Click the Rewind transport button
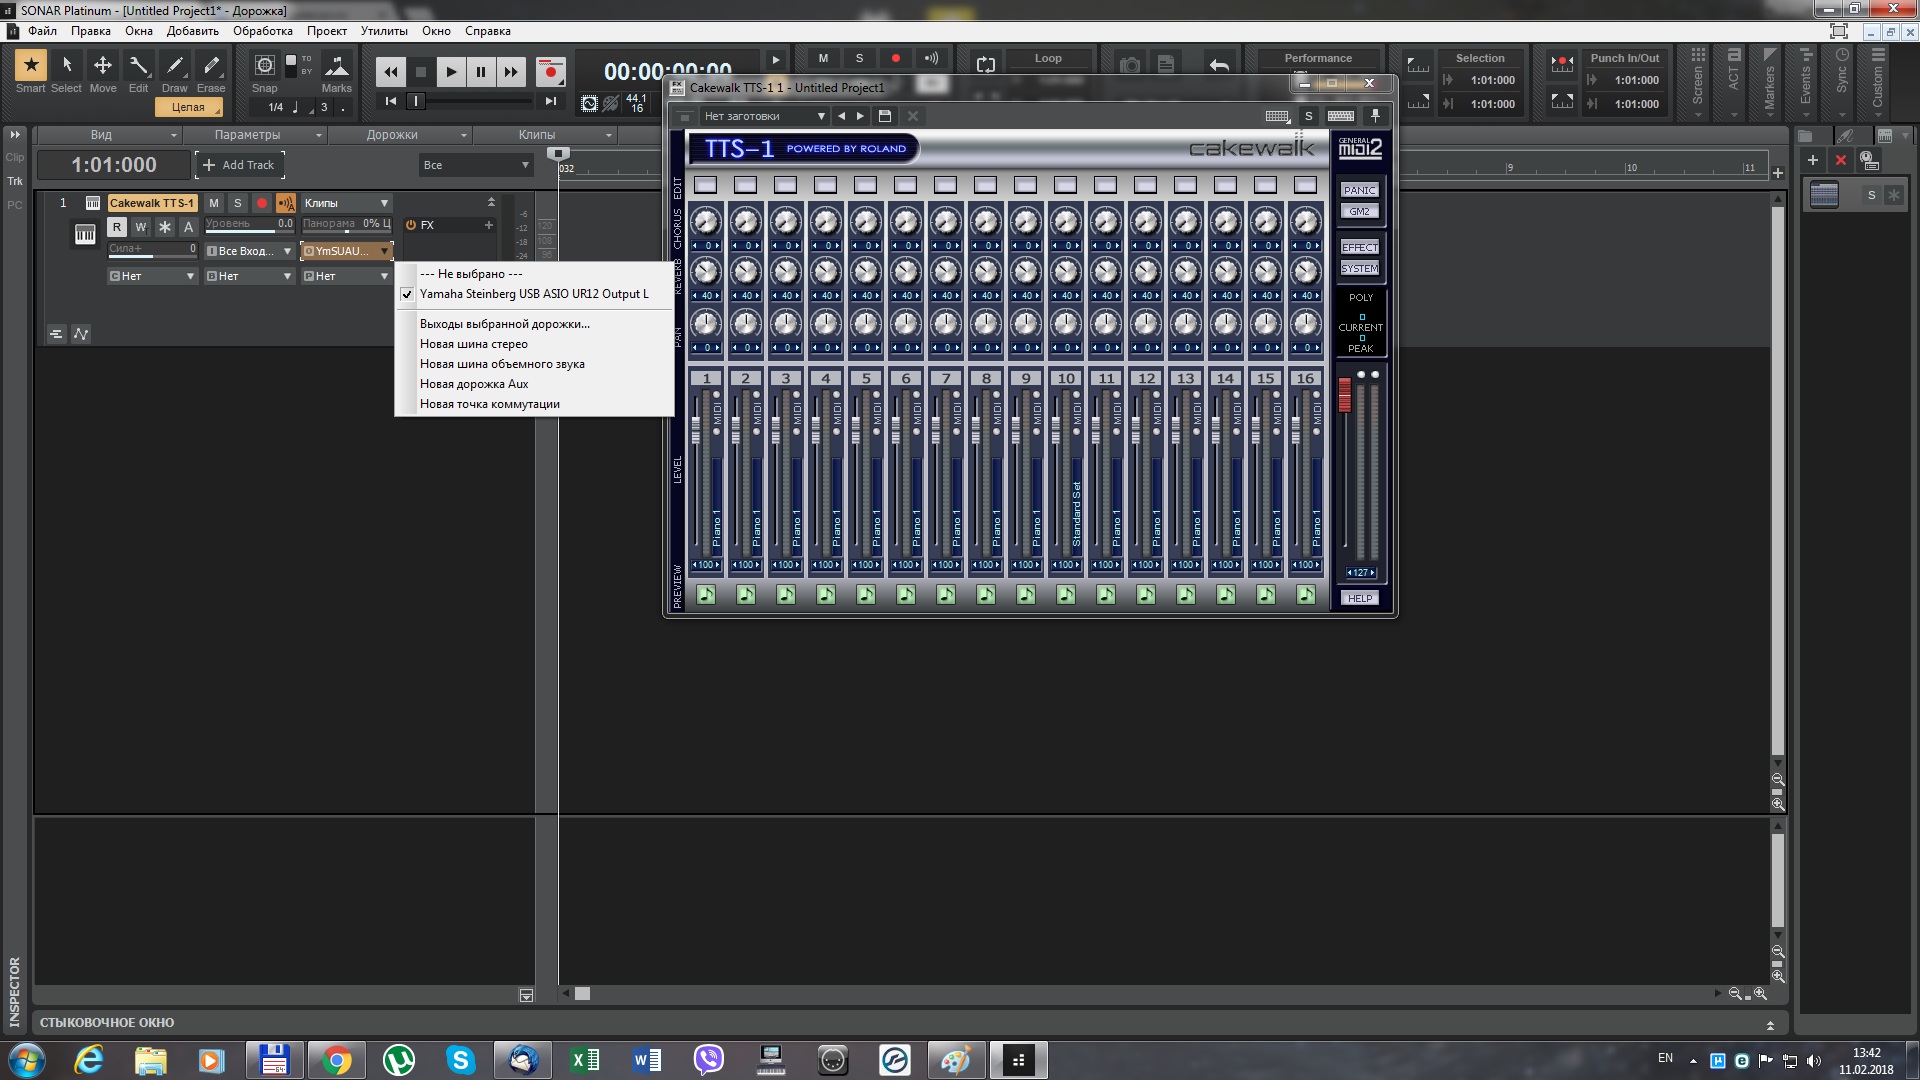The width and height of the screenshot is (1920, 1080). (390, 72)
